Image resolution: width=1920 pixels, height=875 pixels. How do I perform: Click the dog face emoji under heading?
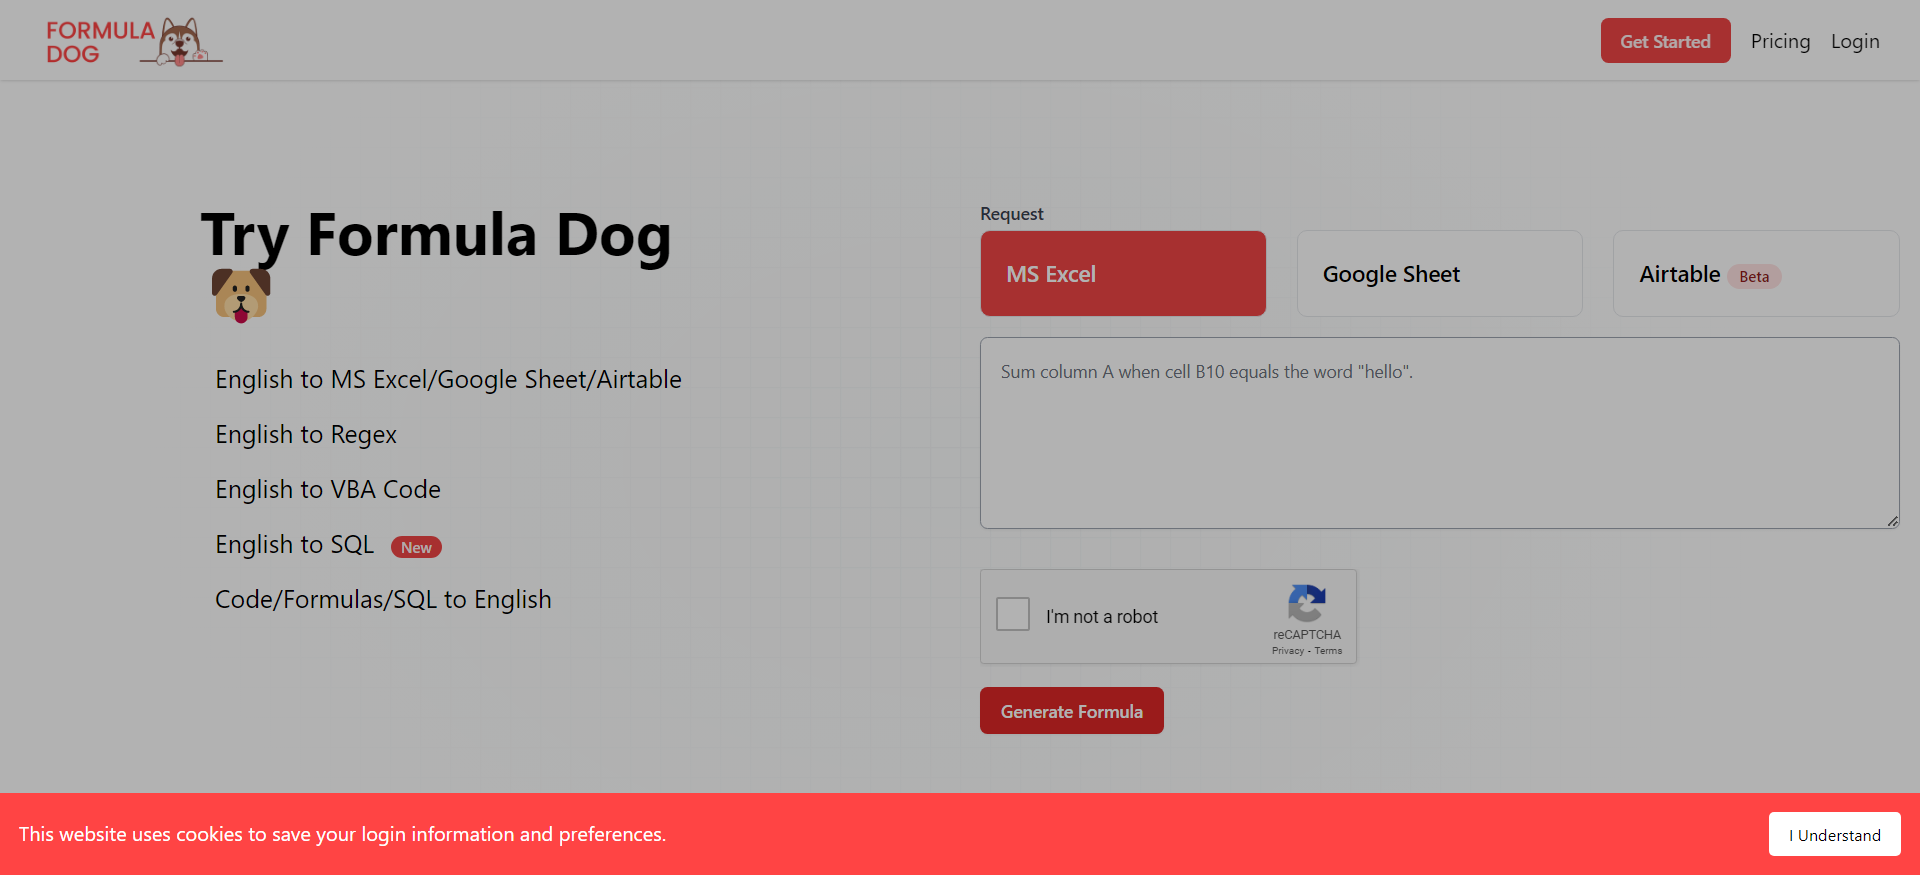pos(241,295)
